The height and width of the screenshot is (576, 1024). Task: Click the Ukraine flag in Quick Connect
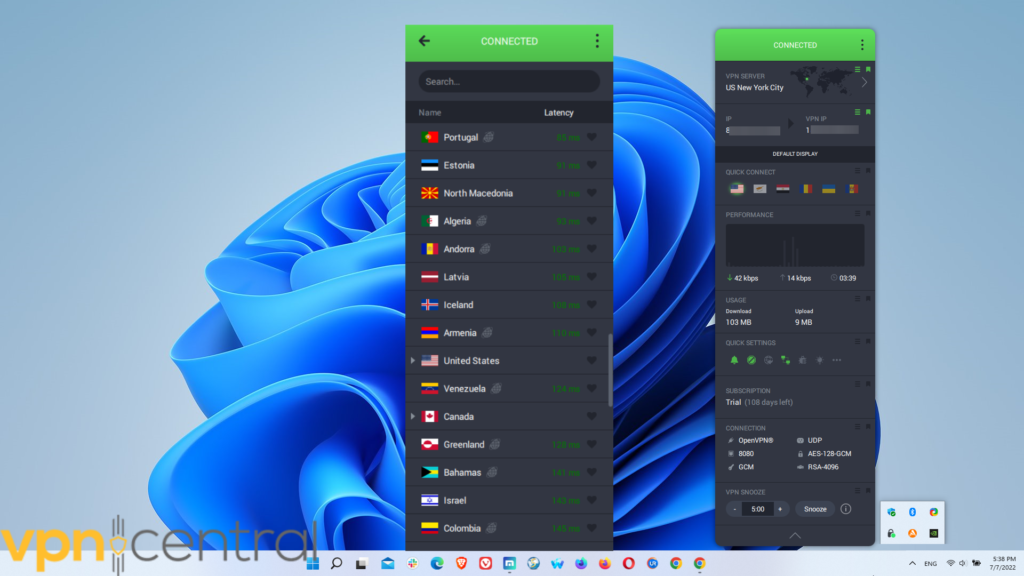828,188
